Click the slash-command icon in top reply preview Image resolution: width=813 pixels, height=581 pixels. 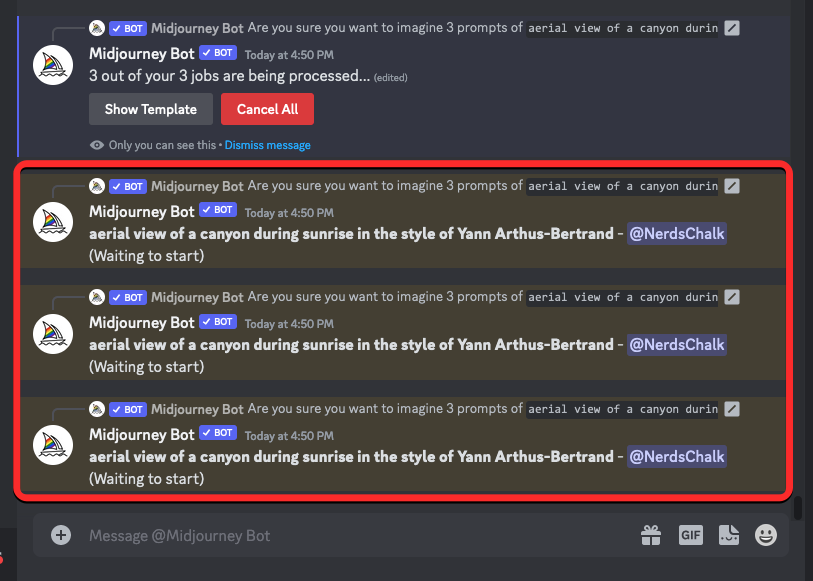pos(732,28)
